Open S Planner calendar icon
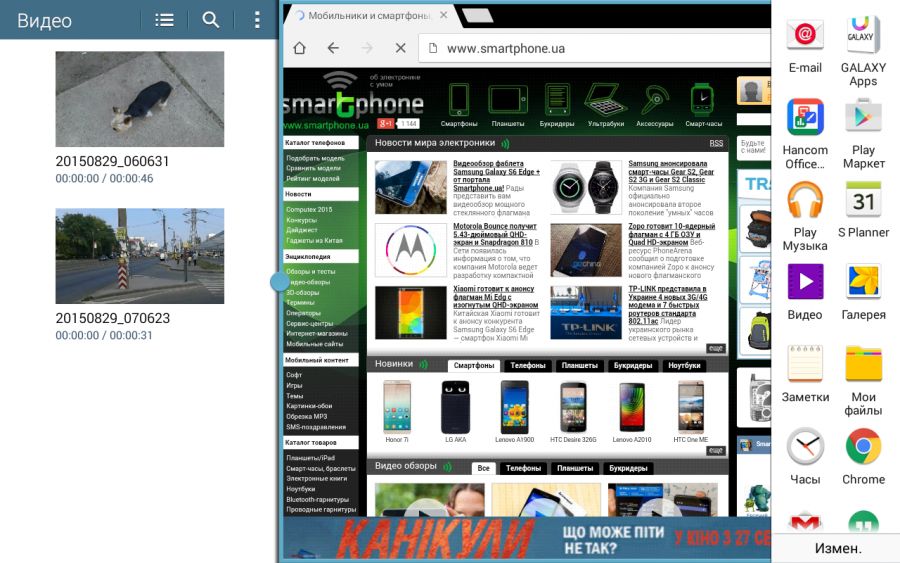 863,200
